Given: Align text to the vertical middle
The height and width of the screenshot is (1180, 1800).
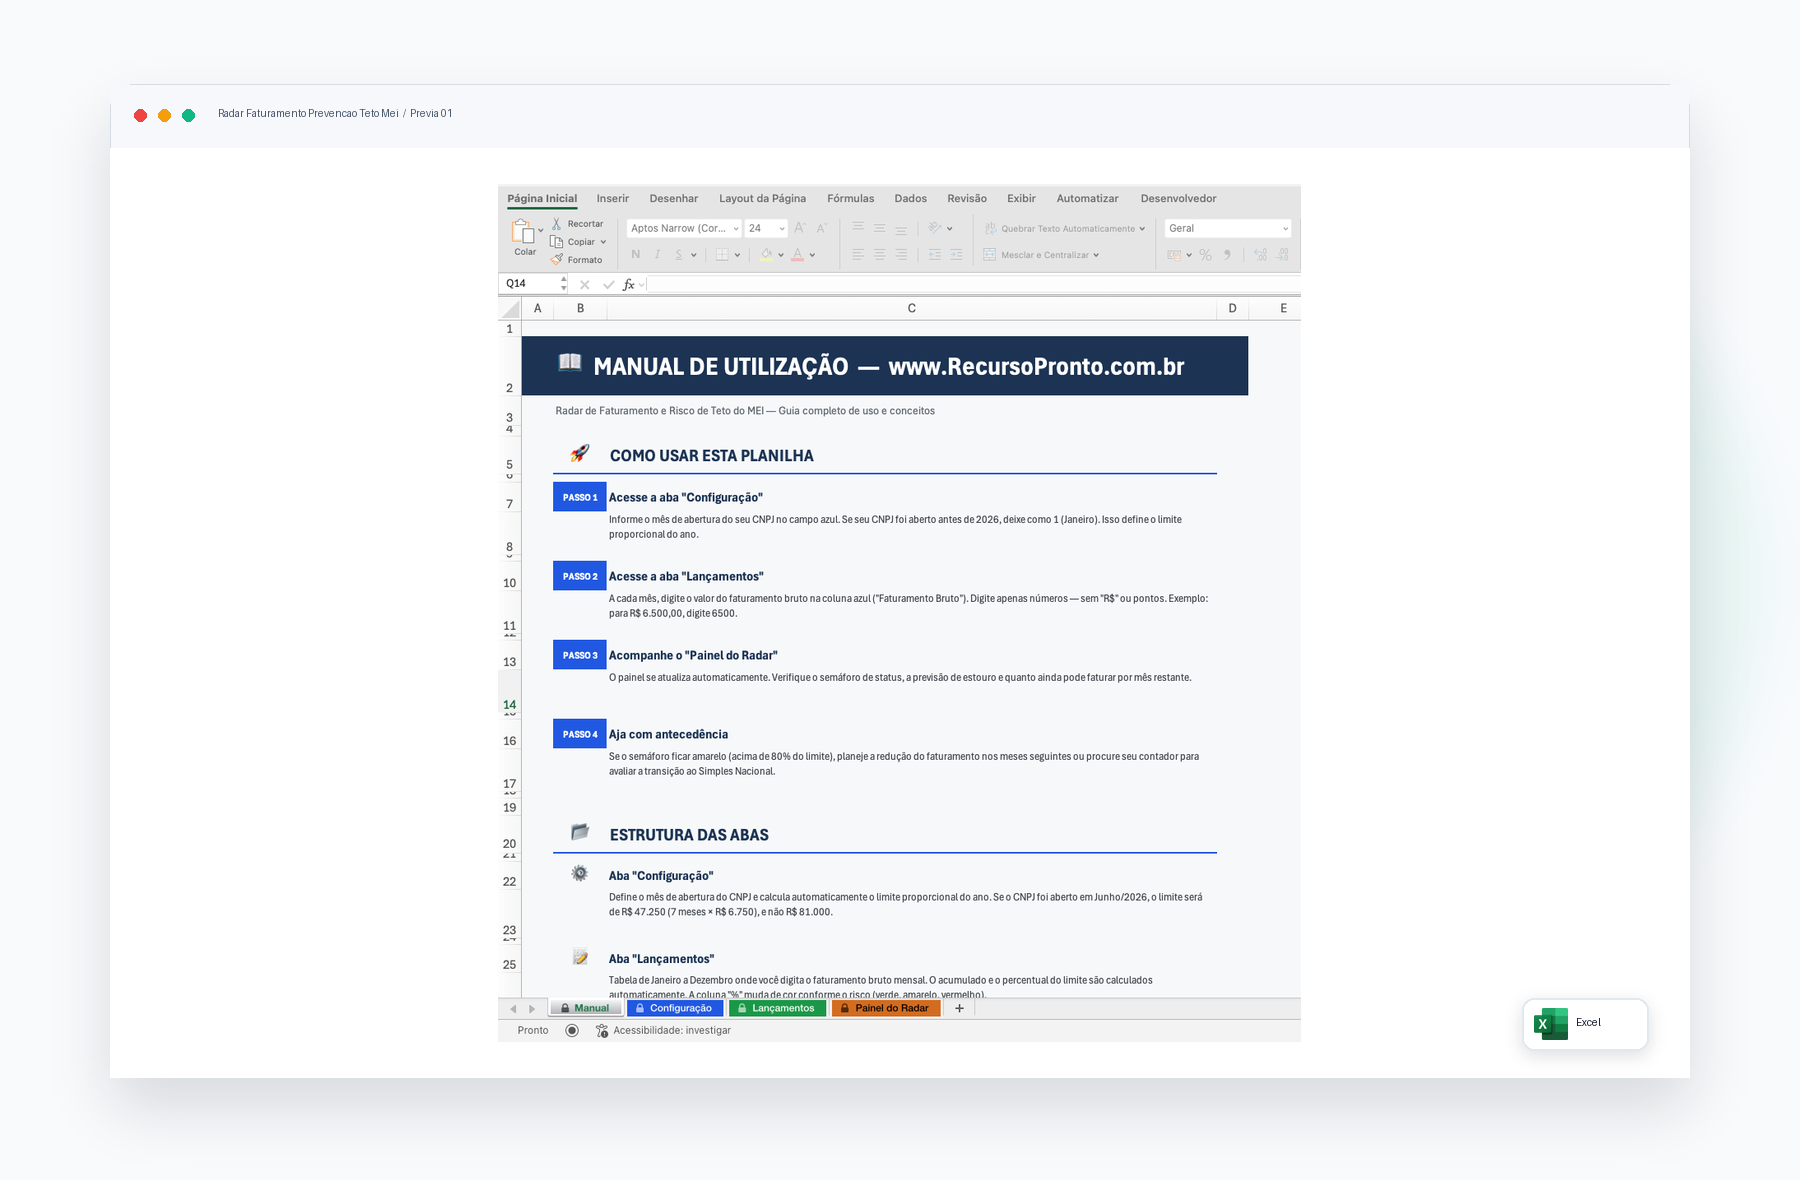Looking at the screenshot, I should point(880,228).
